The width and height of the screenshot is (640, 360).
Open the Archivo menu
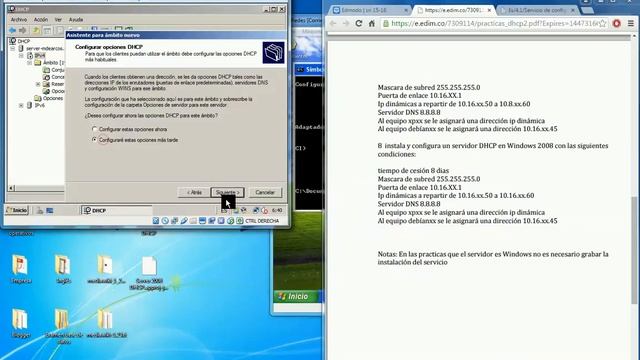point(19,20)
